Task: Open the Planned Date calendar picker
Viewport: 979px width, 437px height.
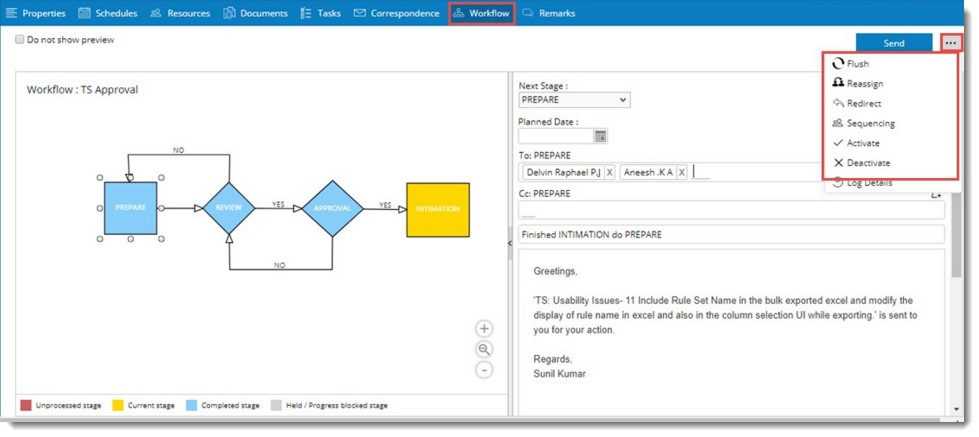Action: click(601, 136)
